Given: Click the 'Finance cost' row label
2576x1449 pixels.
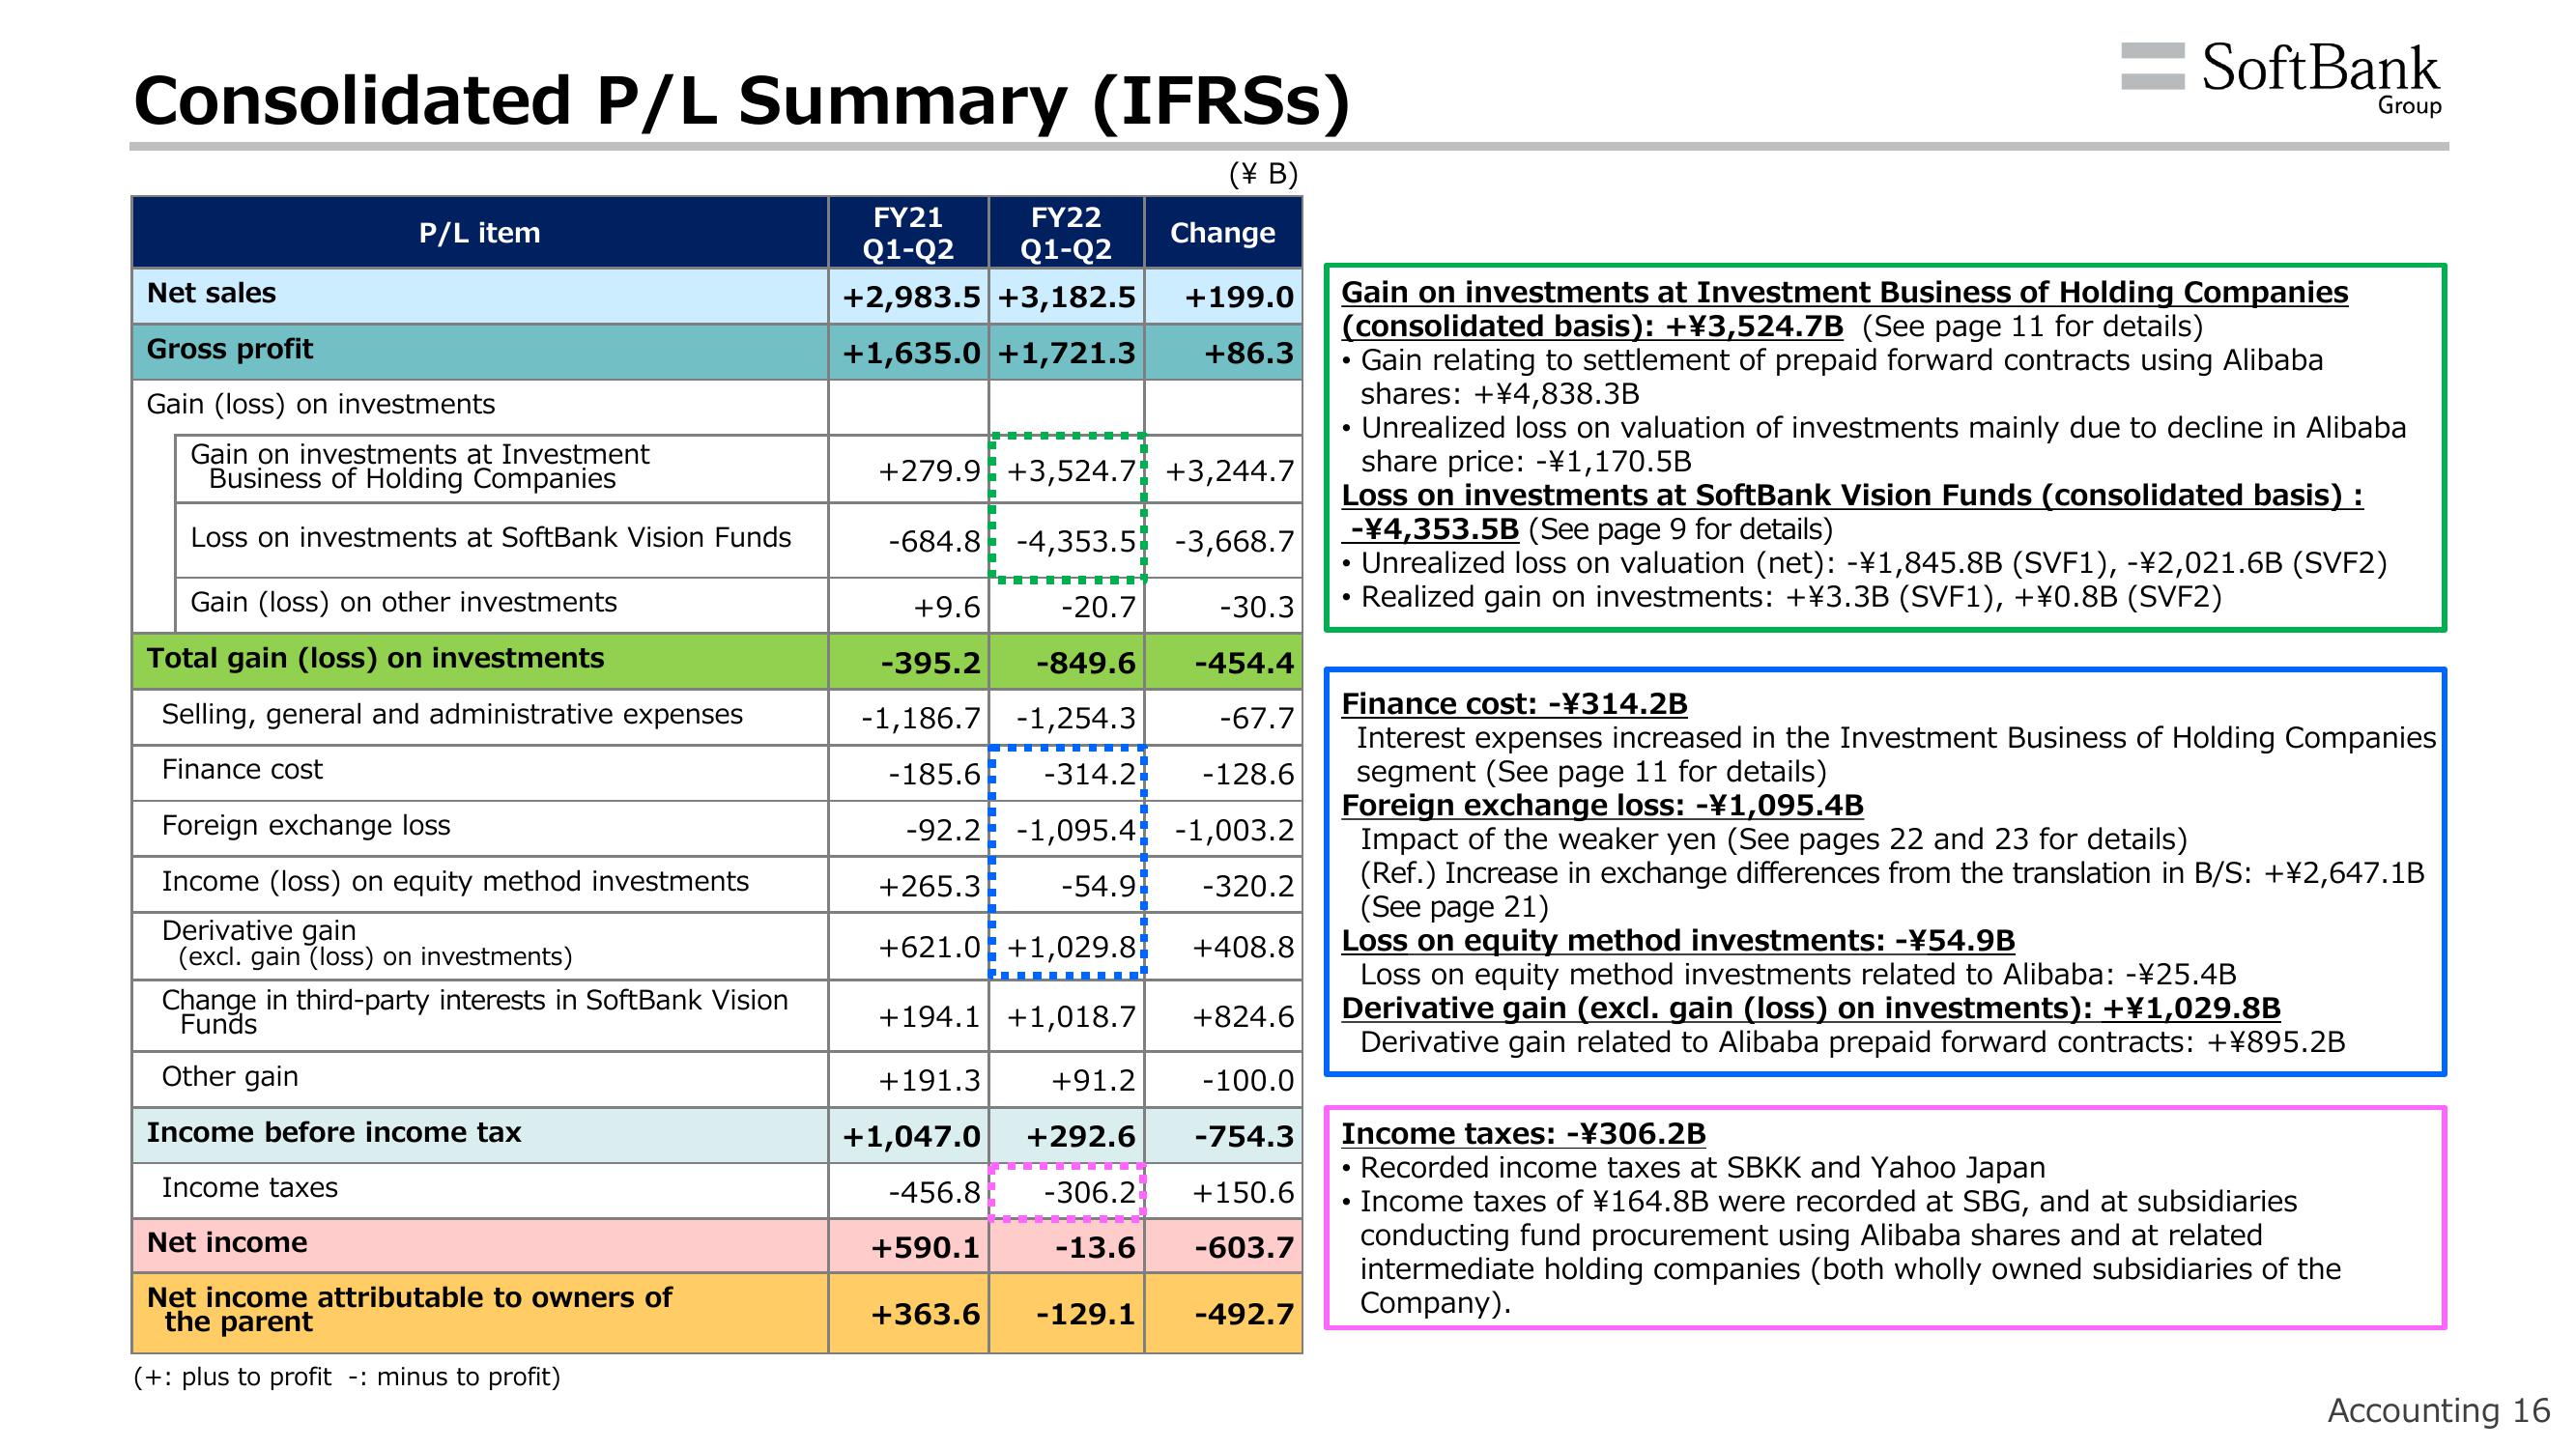Looking at the screenshot, I should [242, 769].
